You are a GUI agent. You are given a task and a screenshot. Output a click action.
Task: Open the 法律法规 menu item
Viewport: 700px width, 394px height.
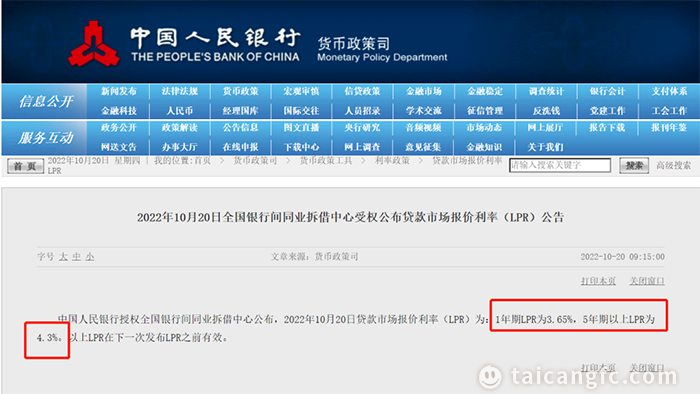[179, 91]
